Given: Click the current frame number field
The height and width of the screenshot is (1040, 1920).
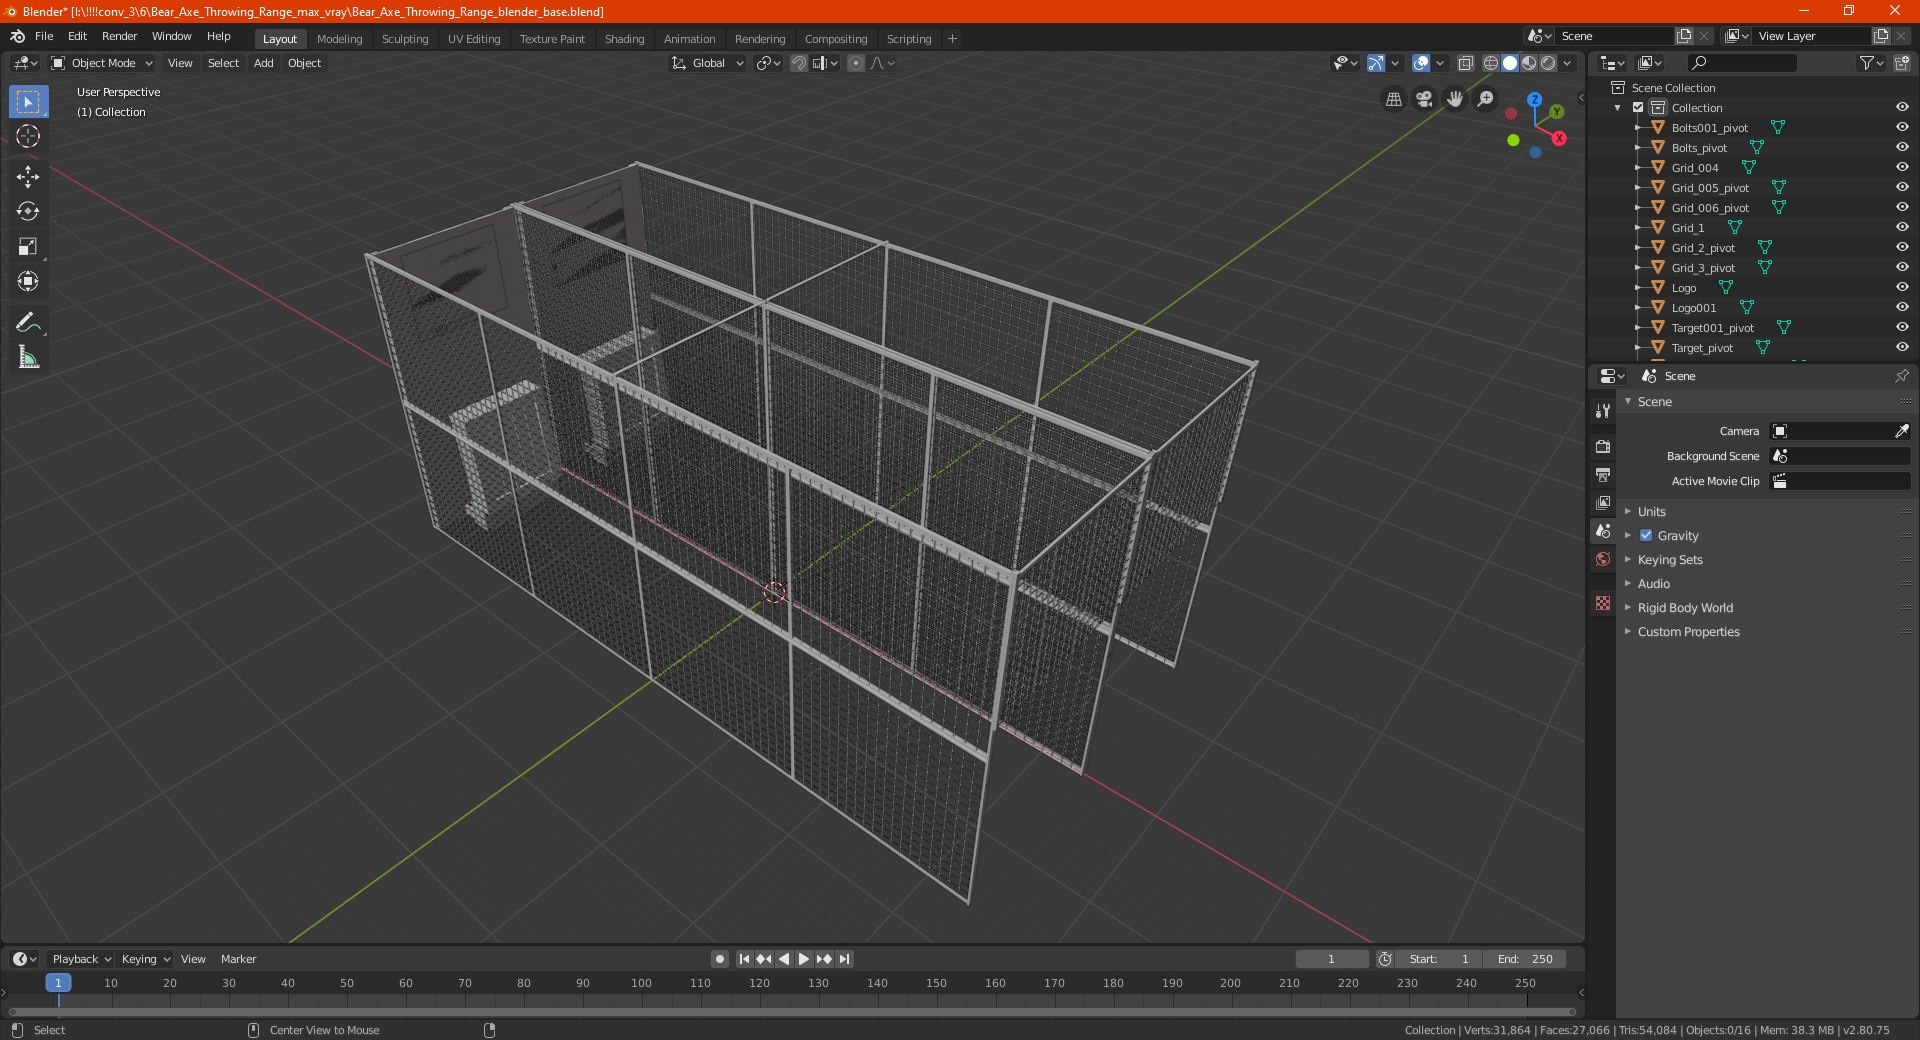Looking at the screenshot, I should click(x=1331, y=959).
